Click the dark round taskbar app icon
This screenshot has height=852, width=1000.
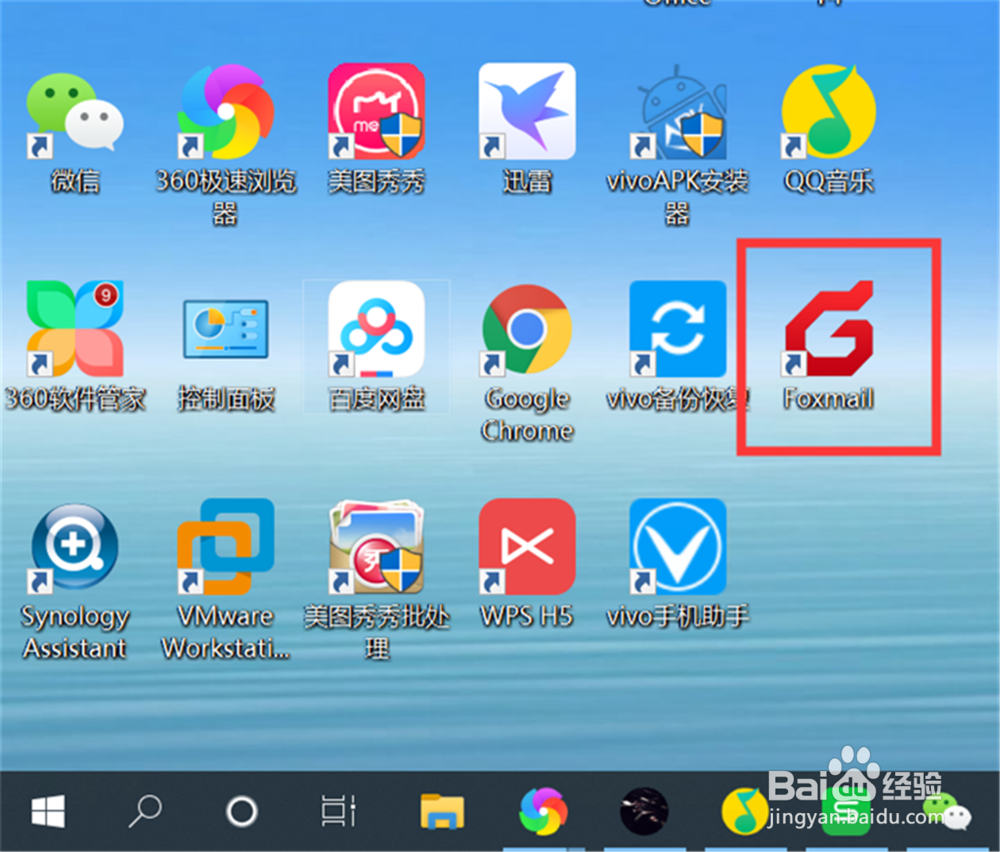(x=644, y=811)
